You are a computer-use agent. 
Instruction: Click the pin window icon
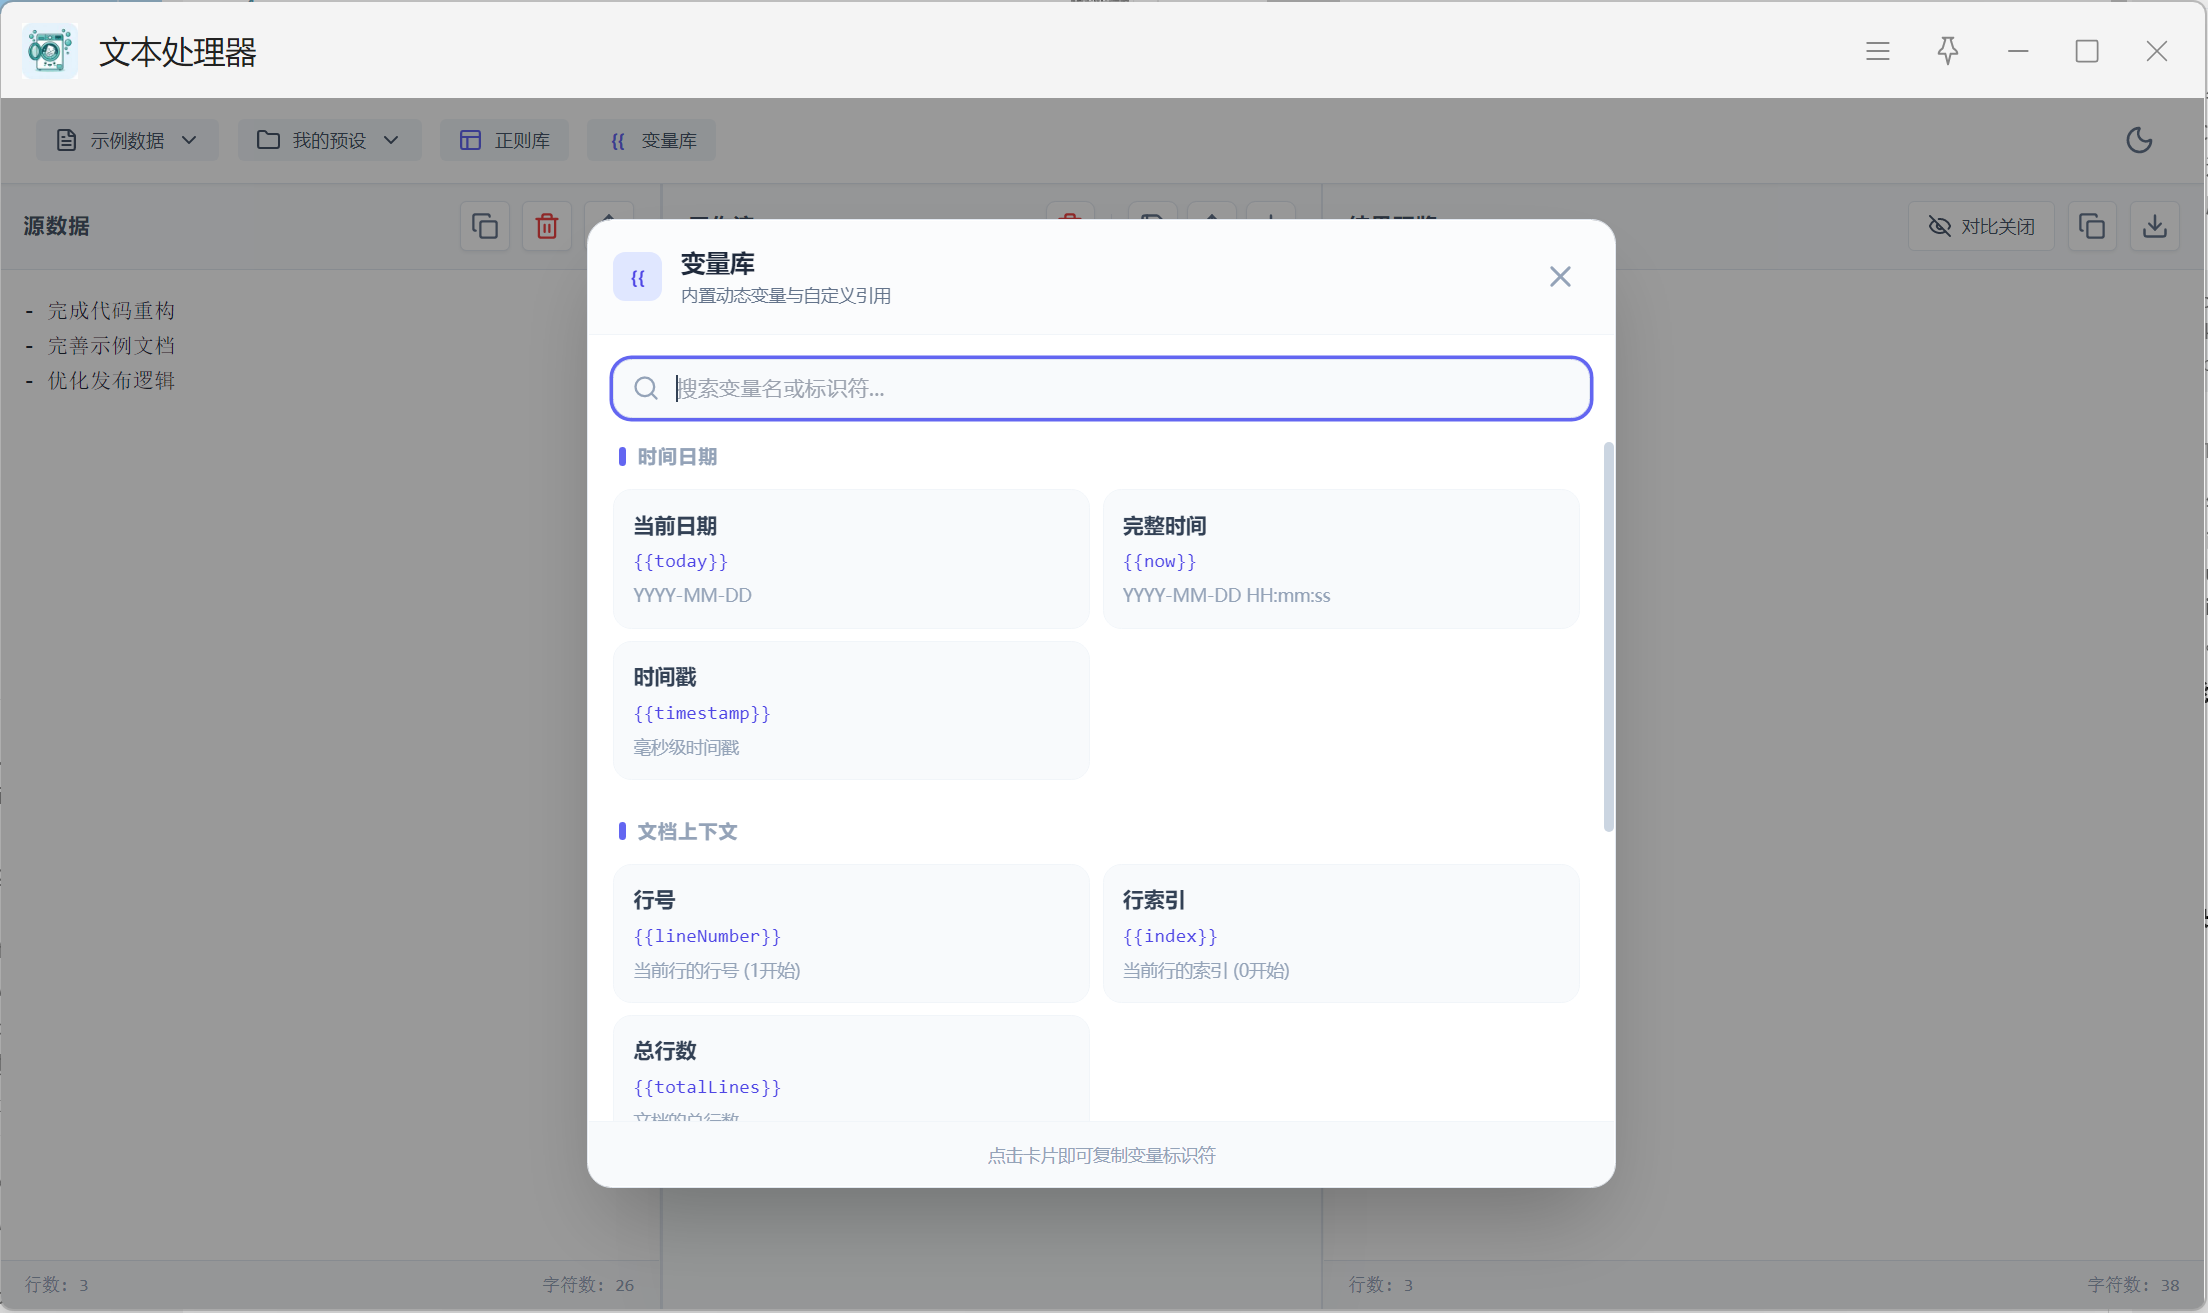pos(1947,51)
